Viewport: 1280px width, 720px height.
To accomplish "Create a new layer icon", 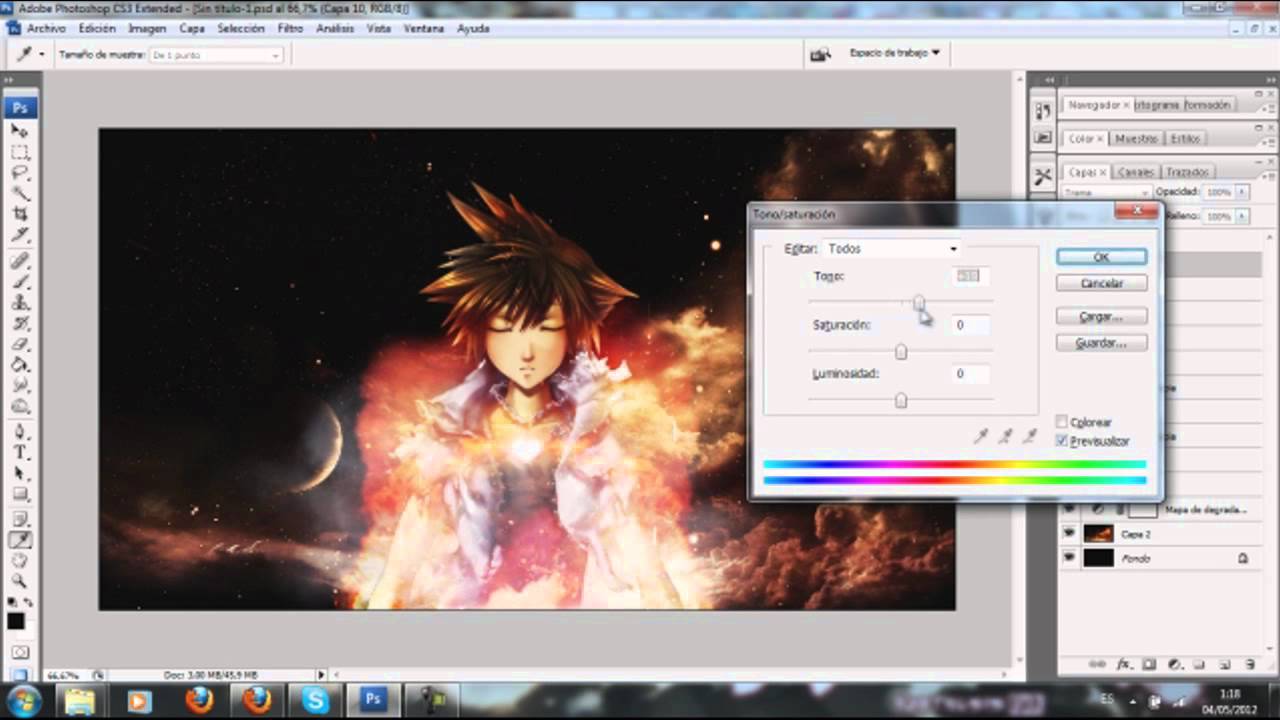I will click(1224, 664).
